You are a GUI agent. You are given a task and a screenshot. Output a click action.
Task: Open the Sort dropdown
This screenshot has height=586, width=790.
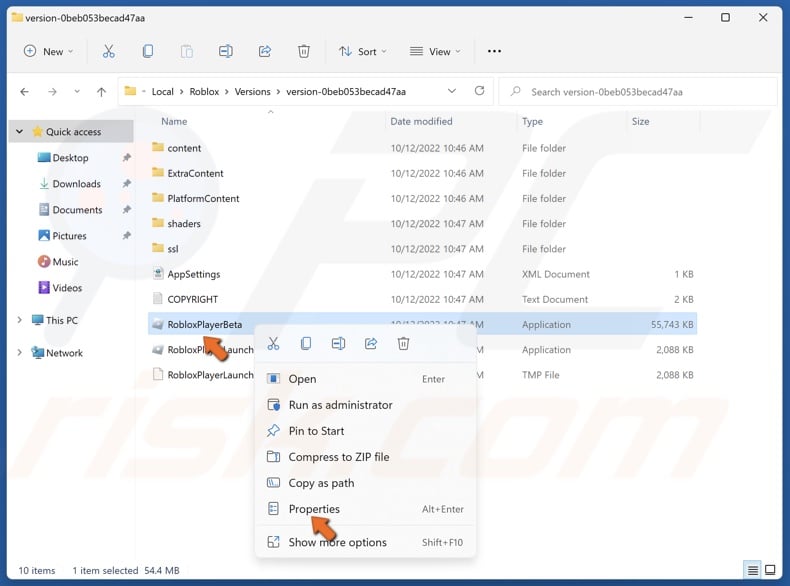[363, 51]
